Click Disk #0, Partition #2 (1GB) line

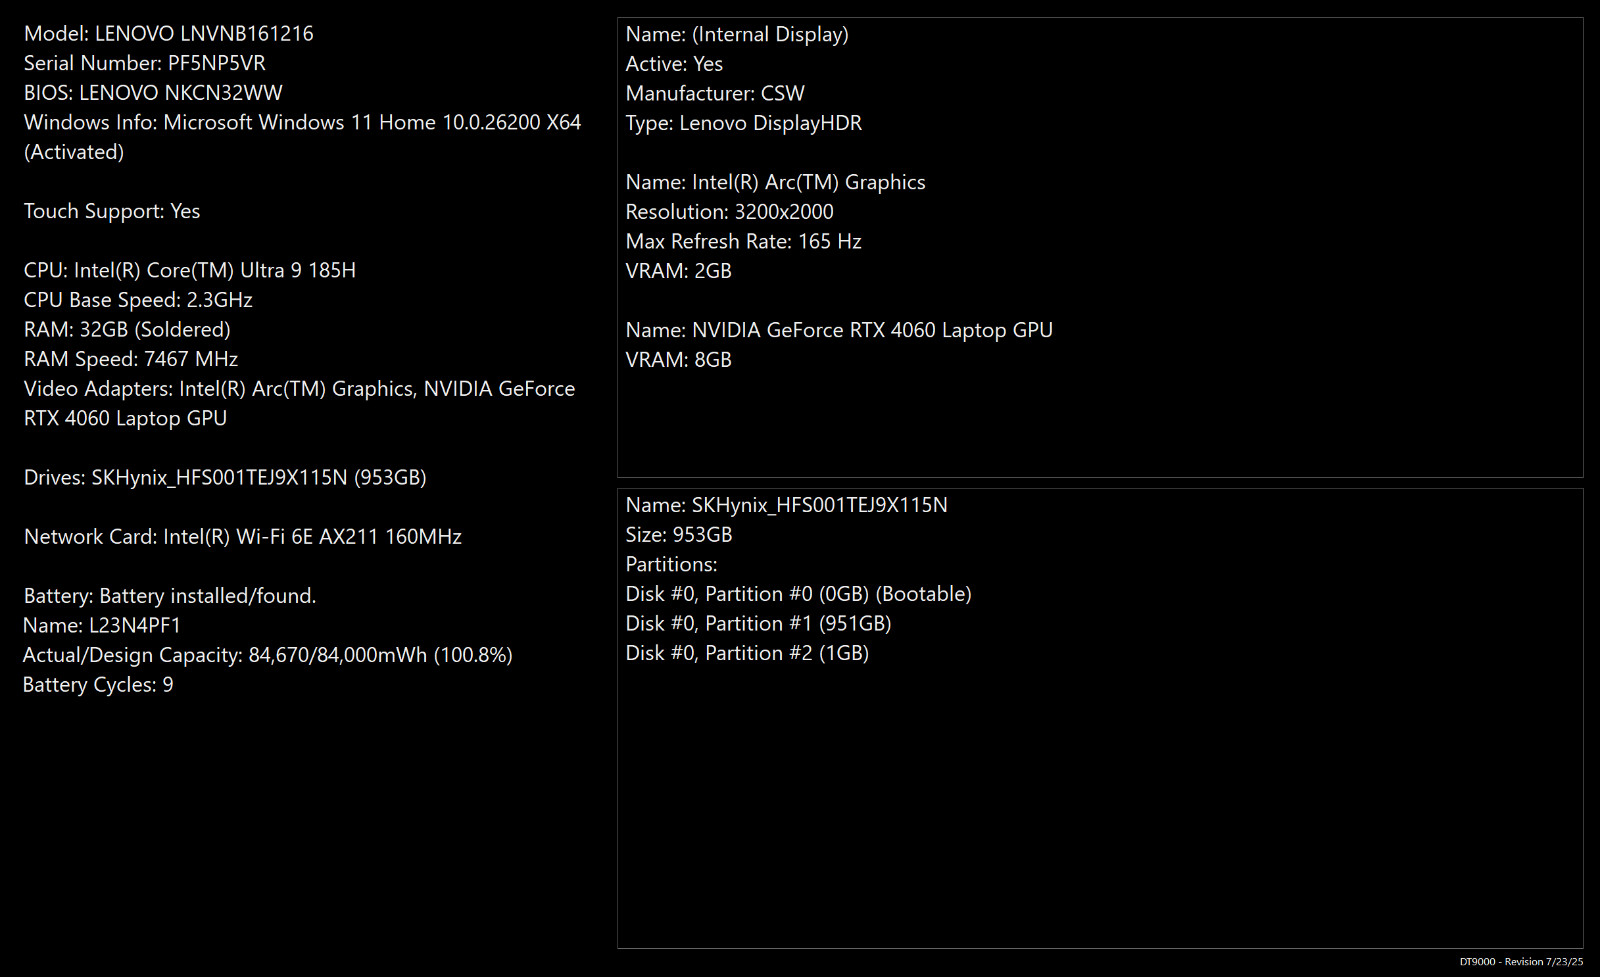(747, 653)
